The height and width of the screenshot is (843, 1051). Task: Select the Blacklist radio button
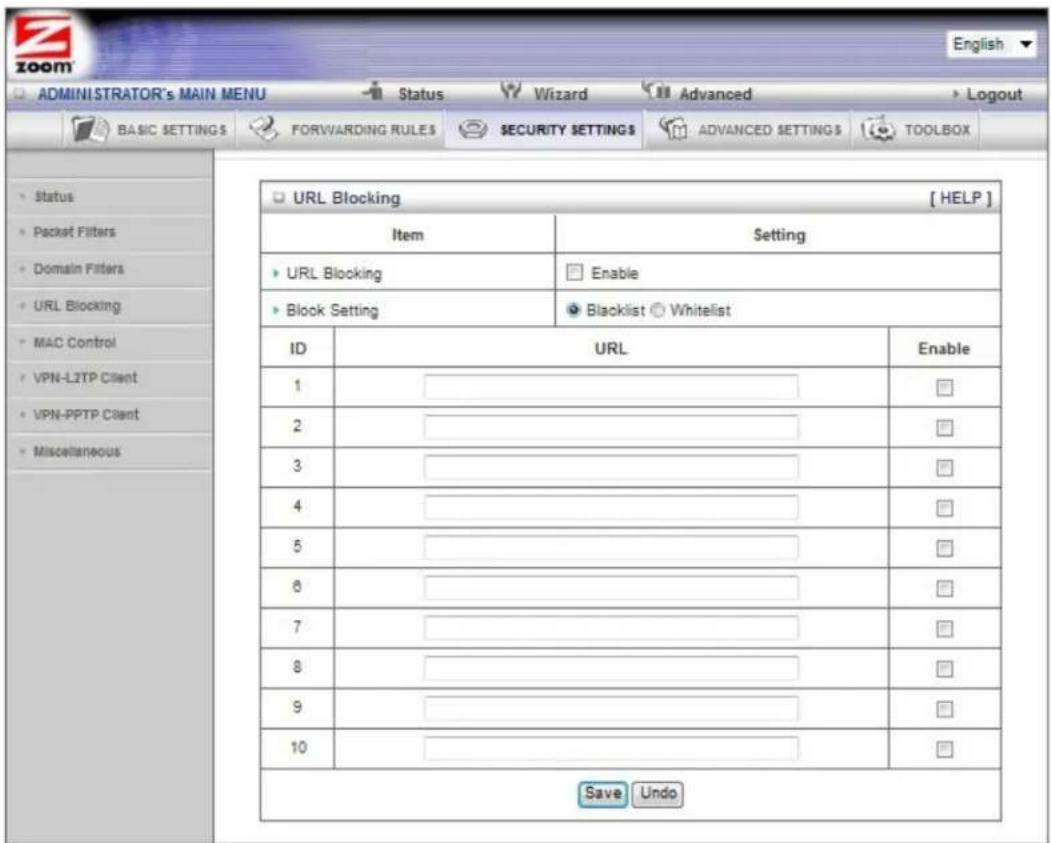(x=573, y=310)
